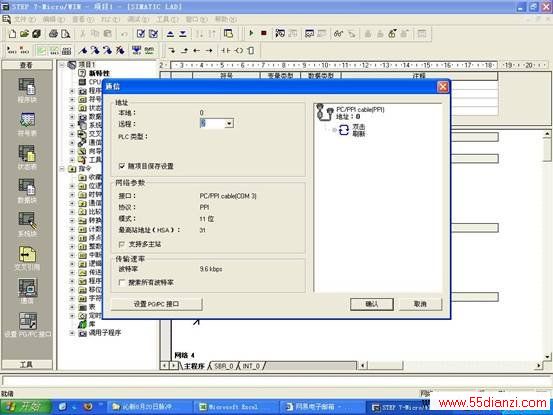Open 符号表 in the 查看 navigation bar
This screenshot has height=415, width=553.
coord(27,124)
